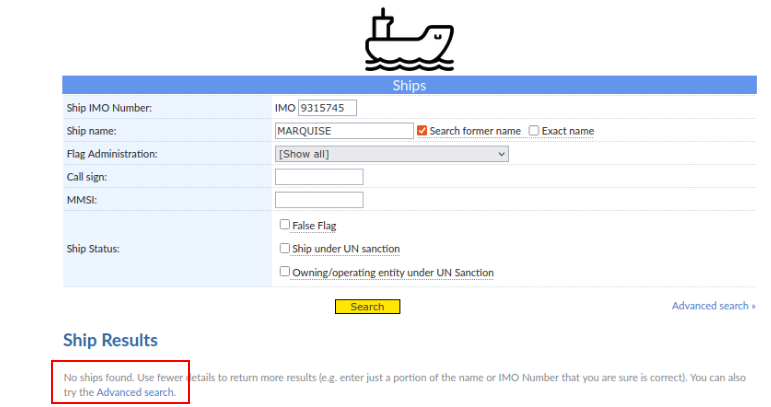Click the Call sign label
The height and width of the screenshot is (407, 771).
pos(87,177)
